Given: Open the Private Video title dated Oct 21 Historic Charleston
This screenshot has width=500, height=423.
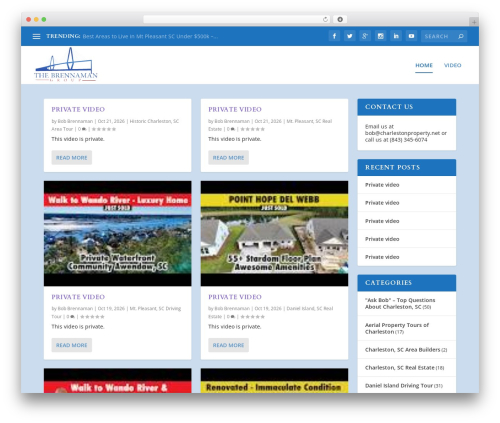Looking at the screenshot, I should (x=78, y=109).
